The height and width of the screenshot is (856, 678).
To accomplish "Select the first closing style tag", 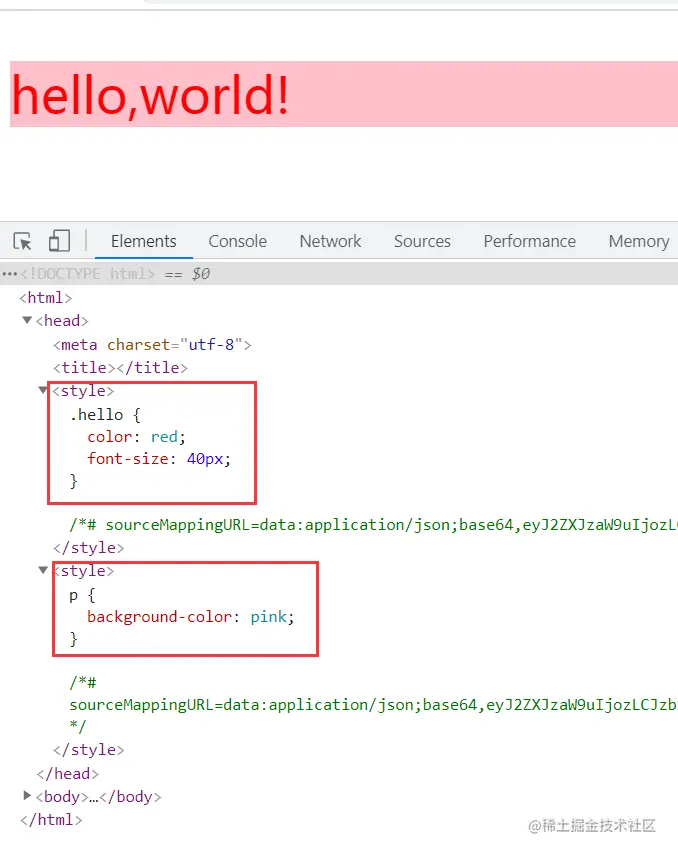I will click(88, 548).
